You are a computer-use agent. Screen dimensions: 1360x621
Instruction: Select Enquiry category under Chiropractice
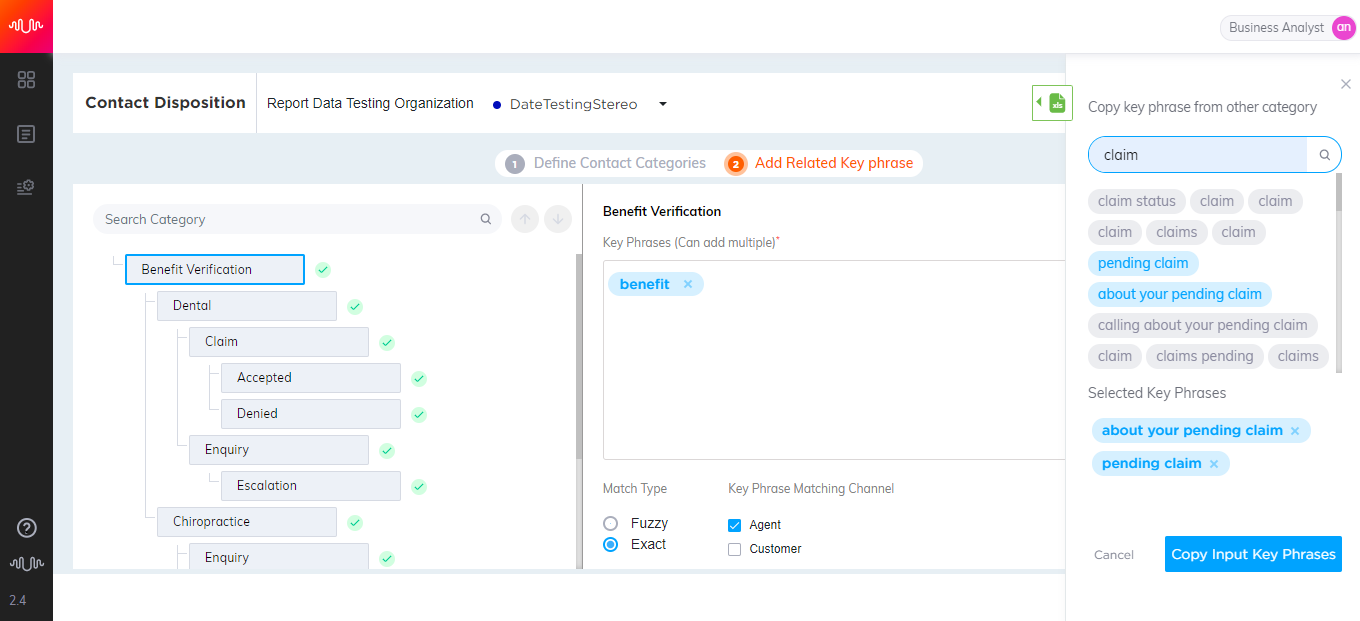(x=279, y=557)
